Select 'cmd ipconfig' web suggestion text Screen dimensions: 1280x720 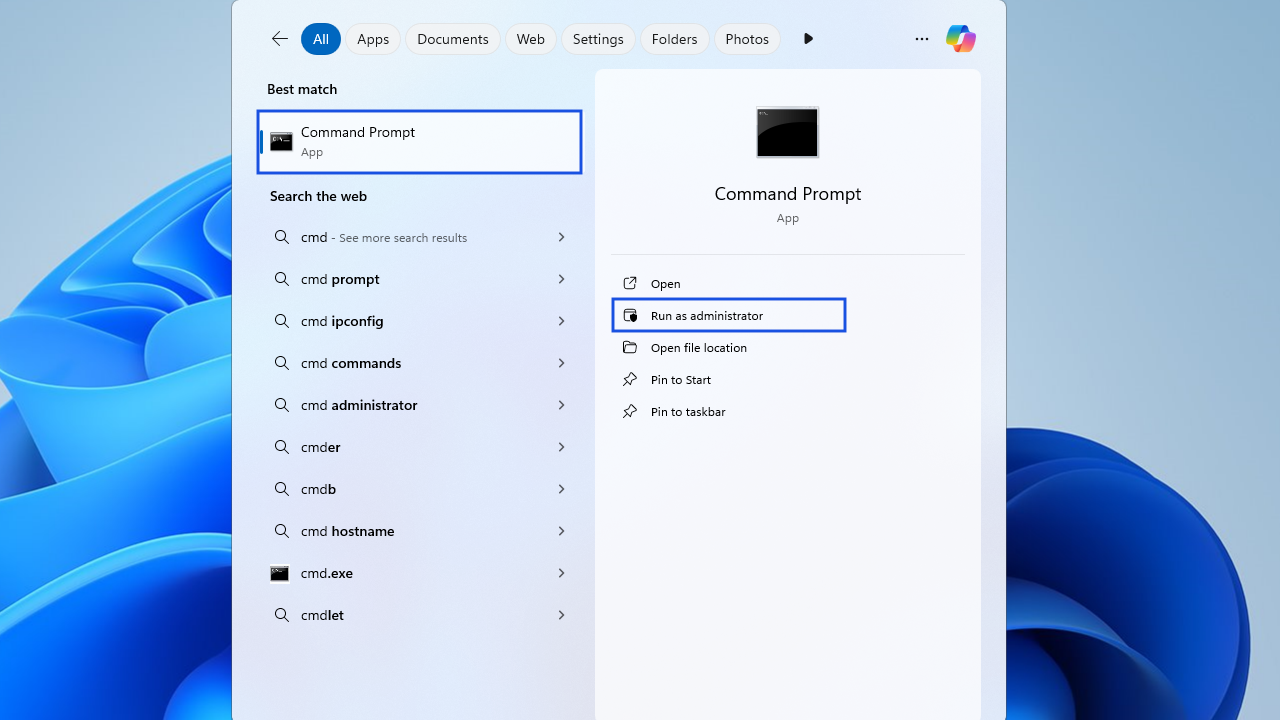(342, 321)
